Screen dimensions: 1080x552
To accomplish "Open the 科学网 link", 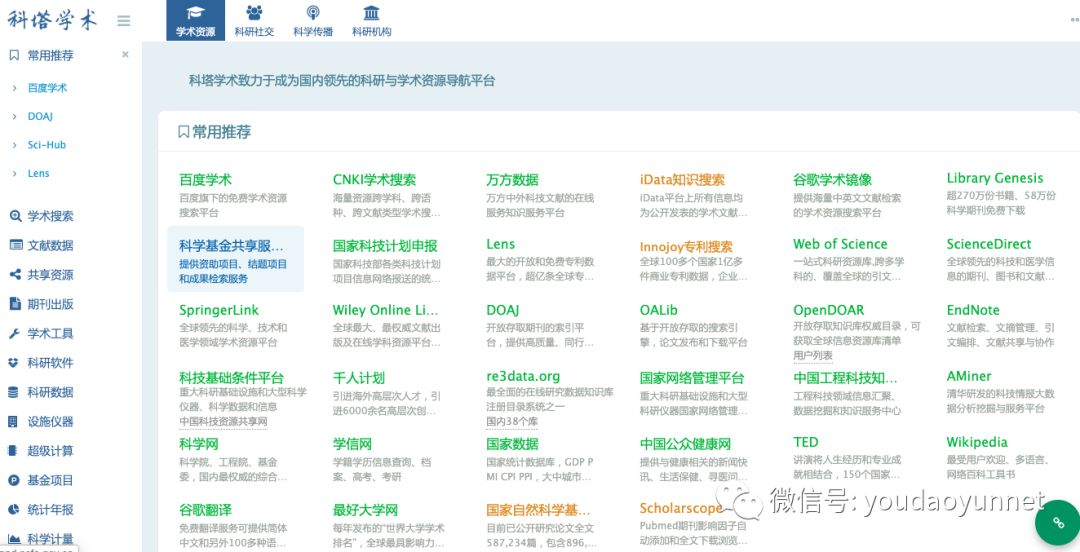I will 198,444.
